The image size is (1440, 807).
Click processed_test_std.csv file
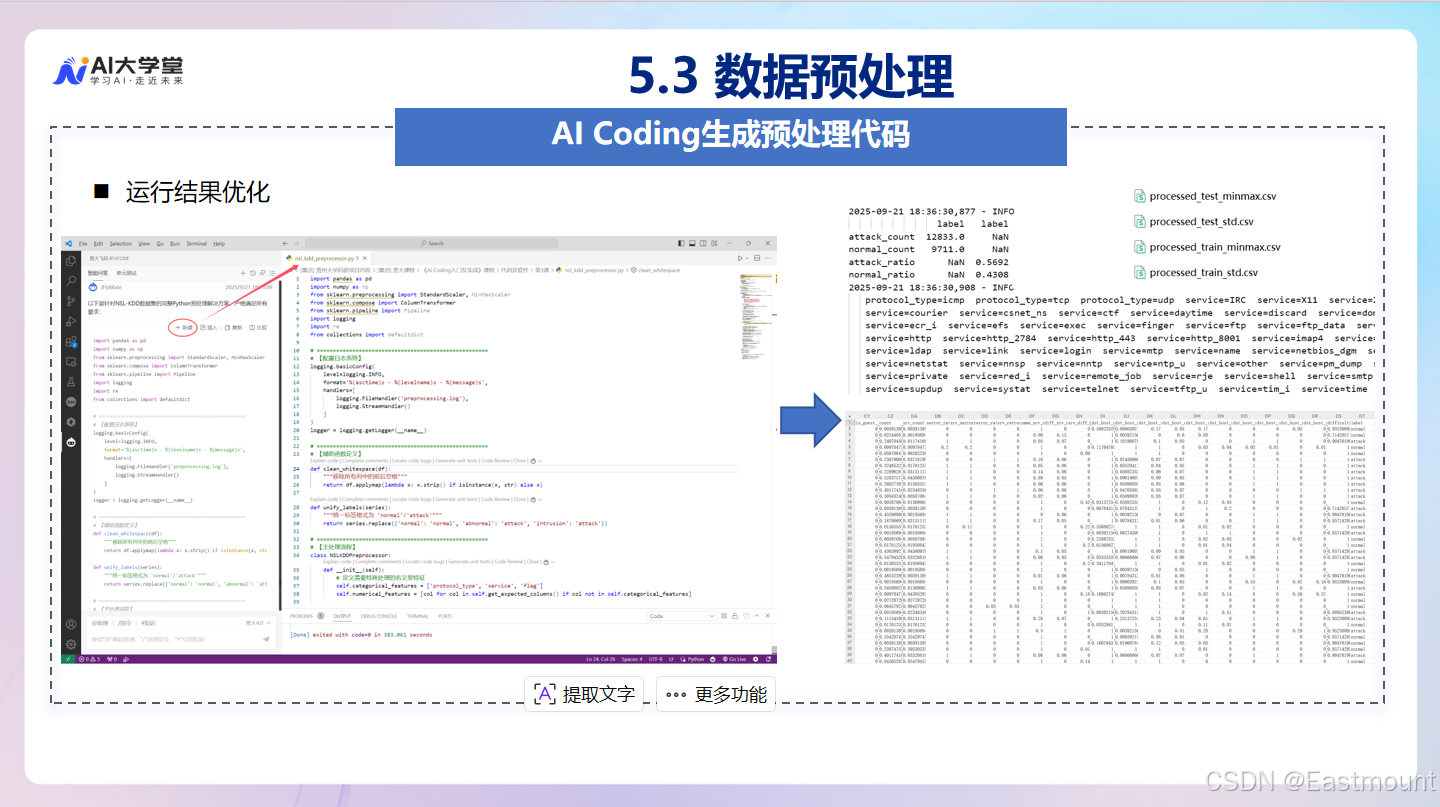tap(1193, 221)
